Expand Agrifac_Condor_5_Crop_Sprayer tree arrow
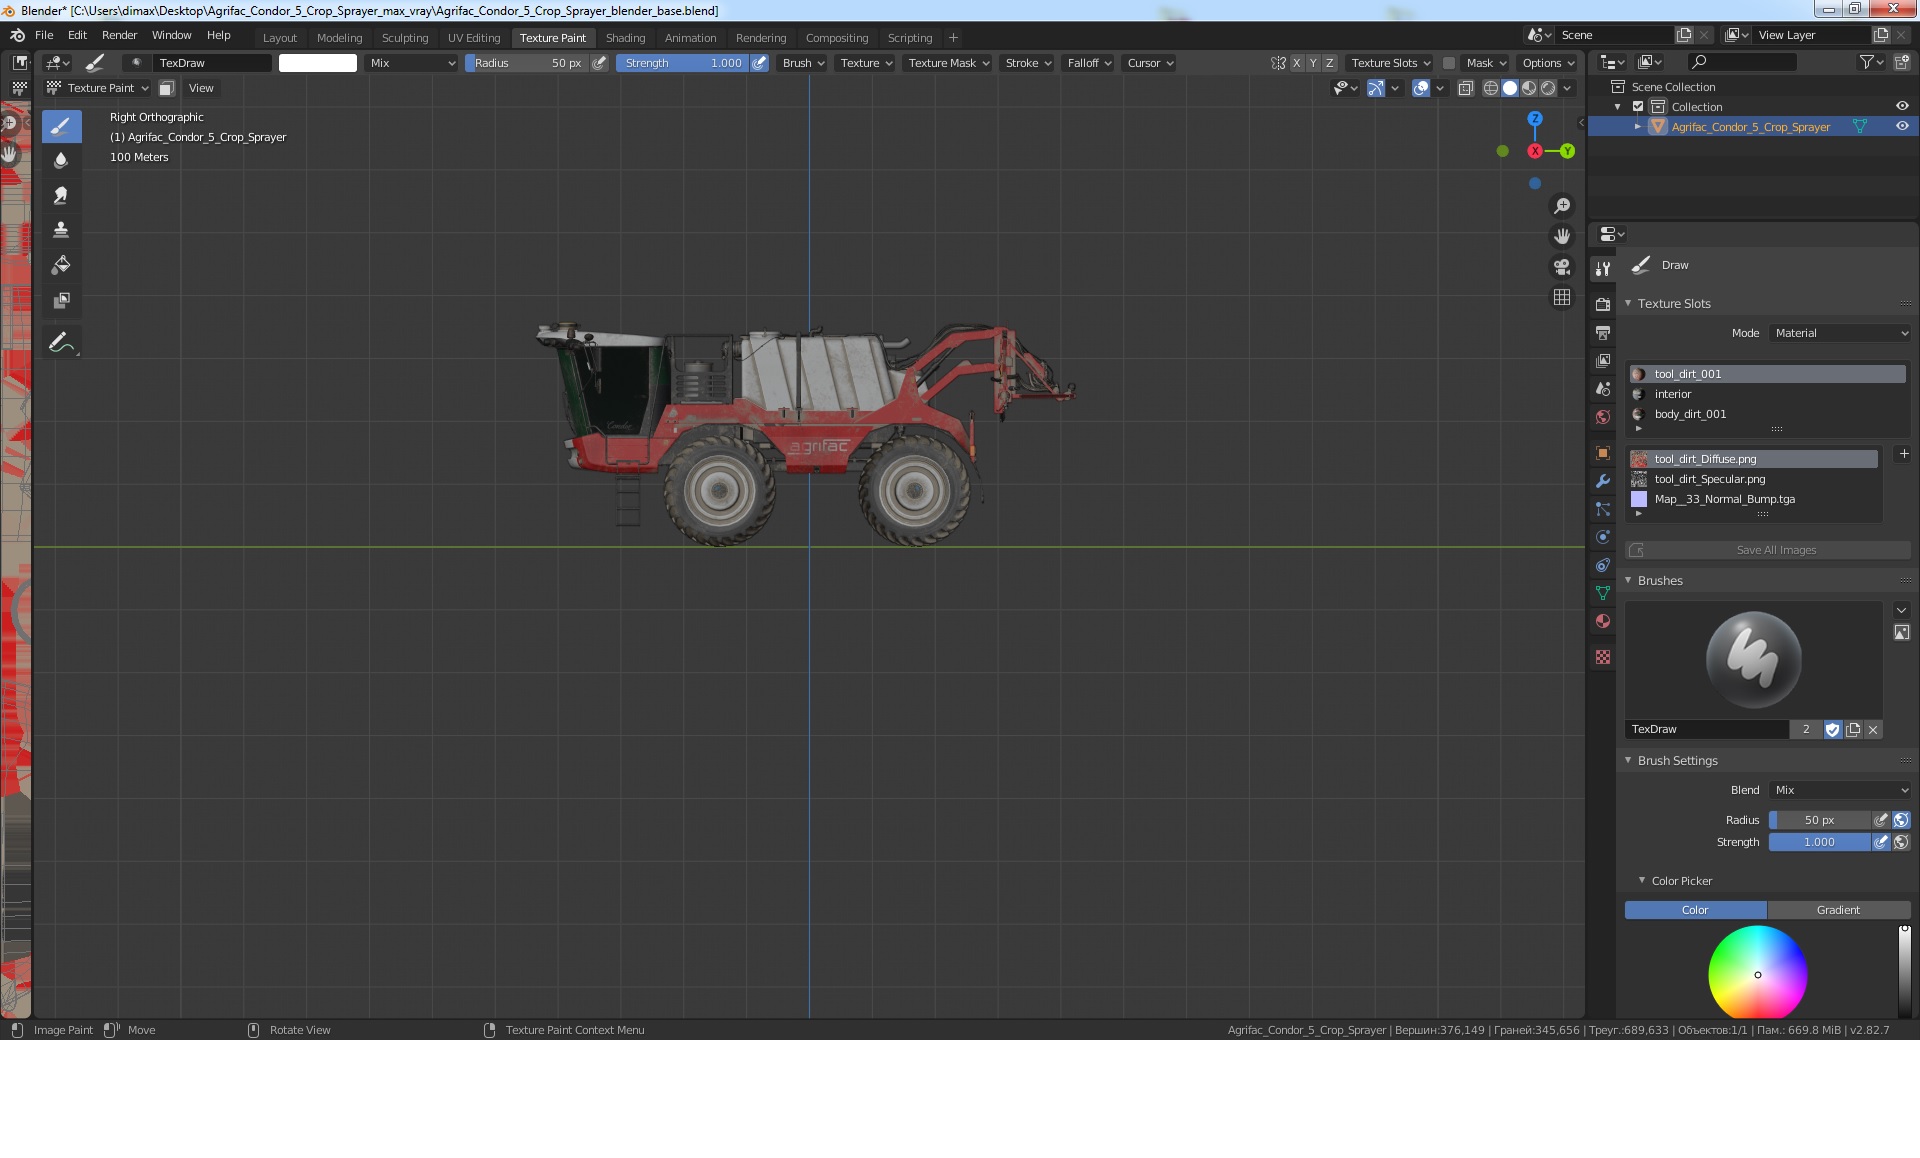This screenshot has width=1920, height=1158. click(1637, 127)
